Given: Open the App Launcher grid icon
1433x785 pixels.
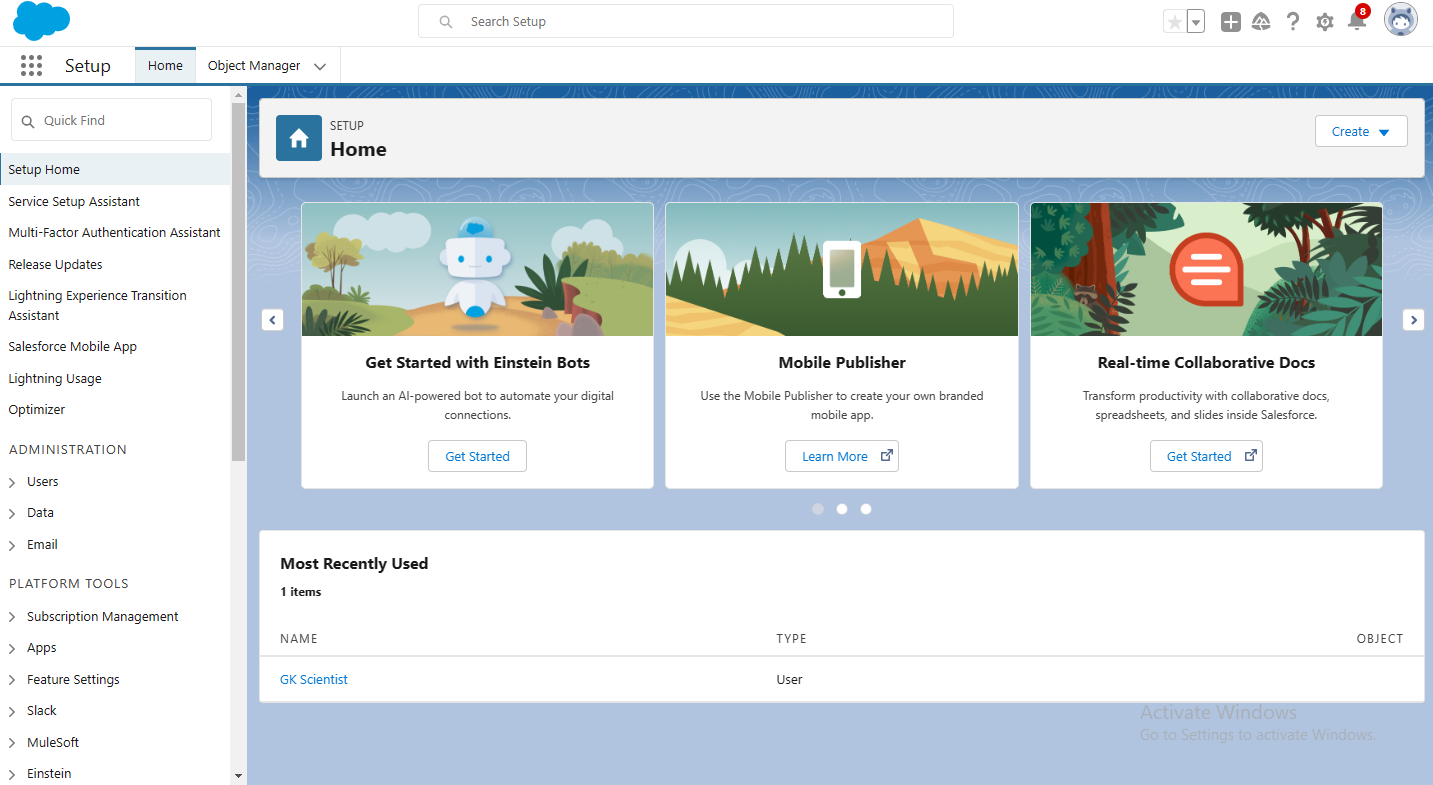Looking at the screenshot, I should (x=31, y=66).
